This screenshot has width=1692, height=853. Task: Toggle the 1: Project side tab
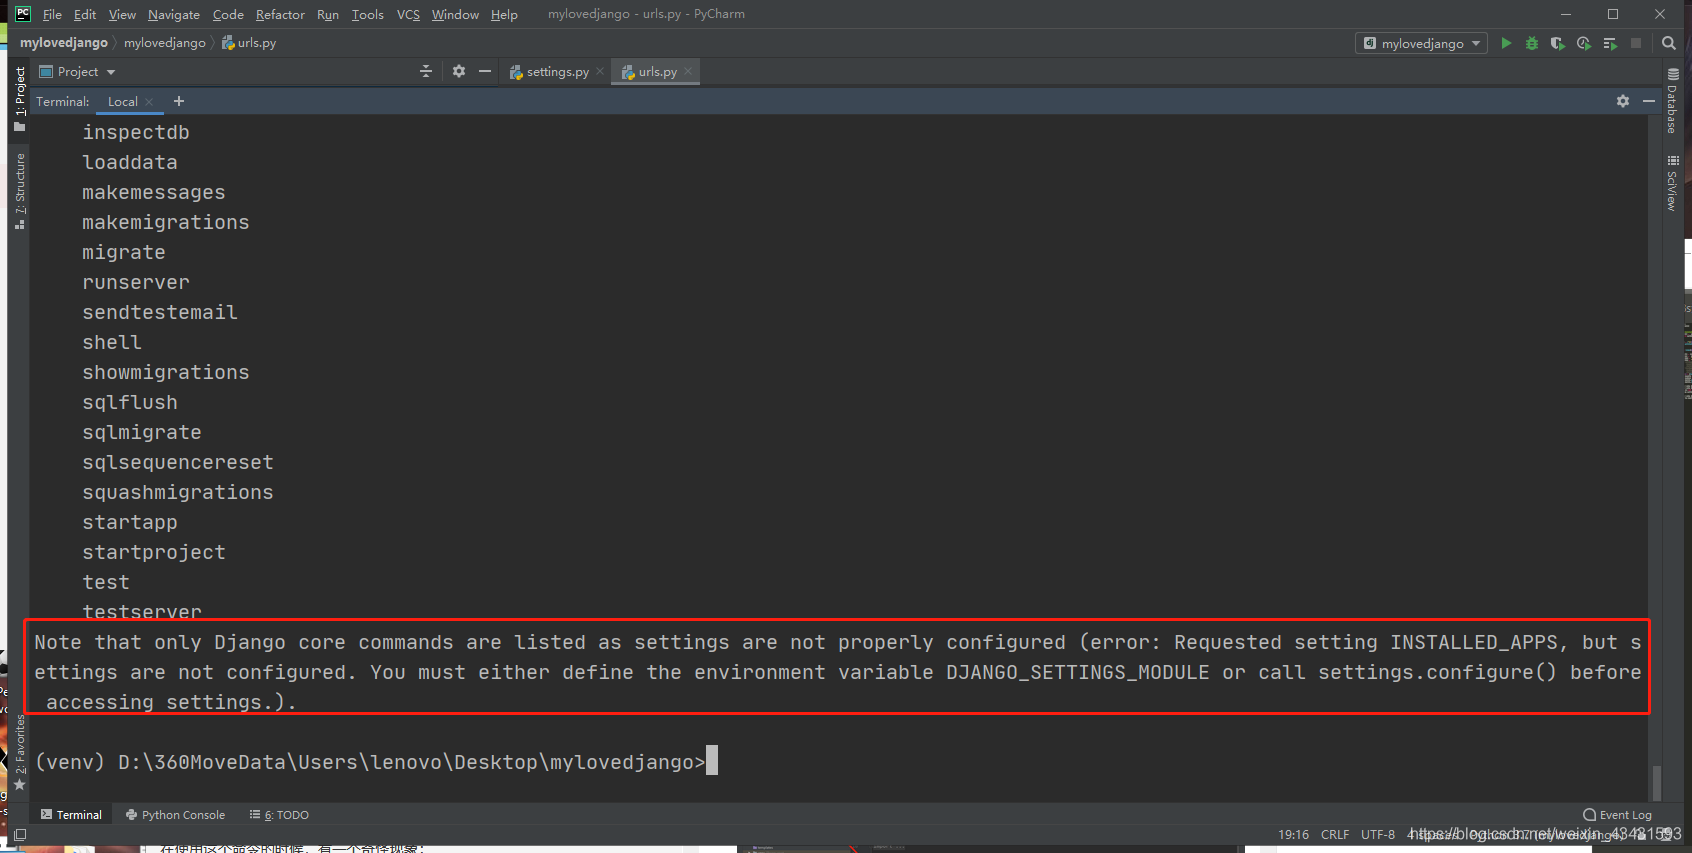pyautogui.click(x=20, y=99)
